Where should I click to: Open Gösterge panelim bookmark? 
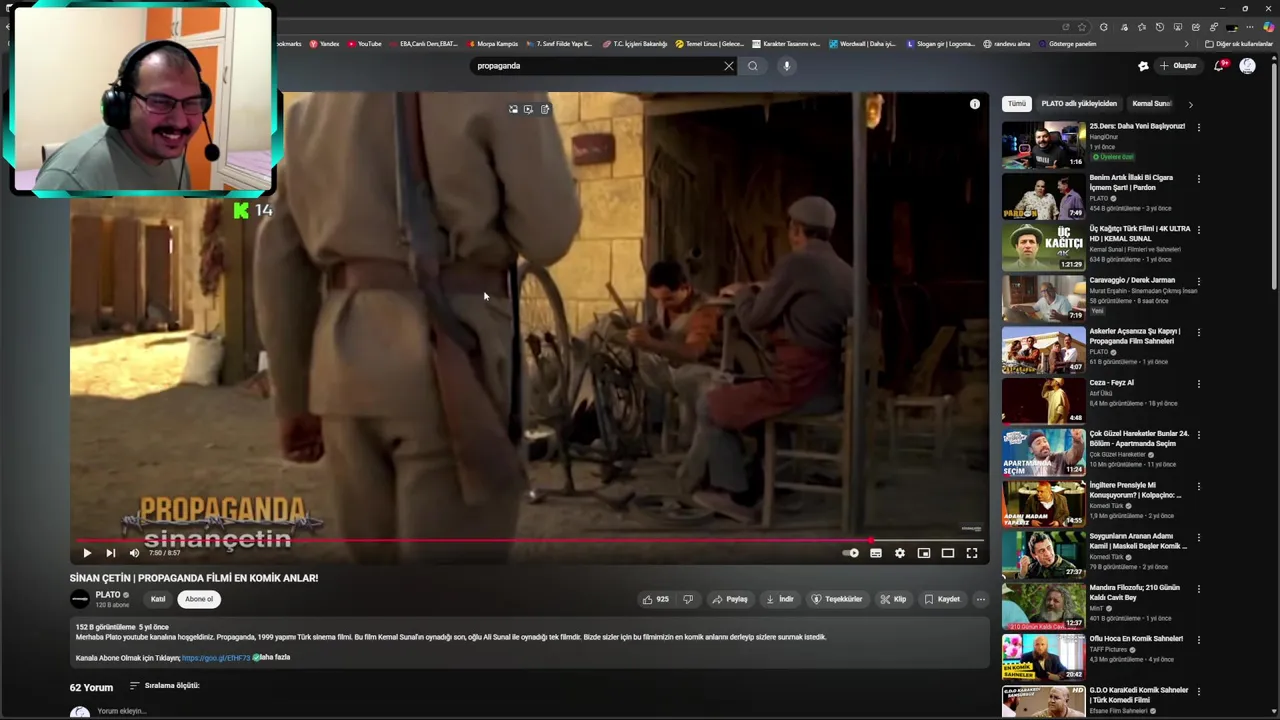1068,44
